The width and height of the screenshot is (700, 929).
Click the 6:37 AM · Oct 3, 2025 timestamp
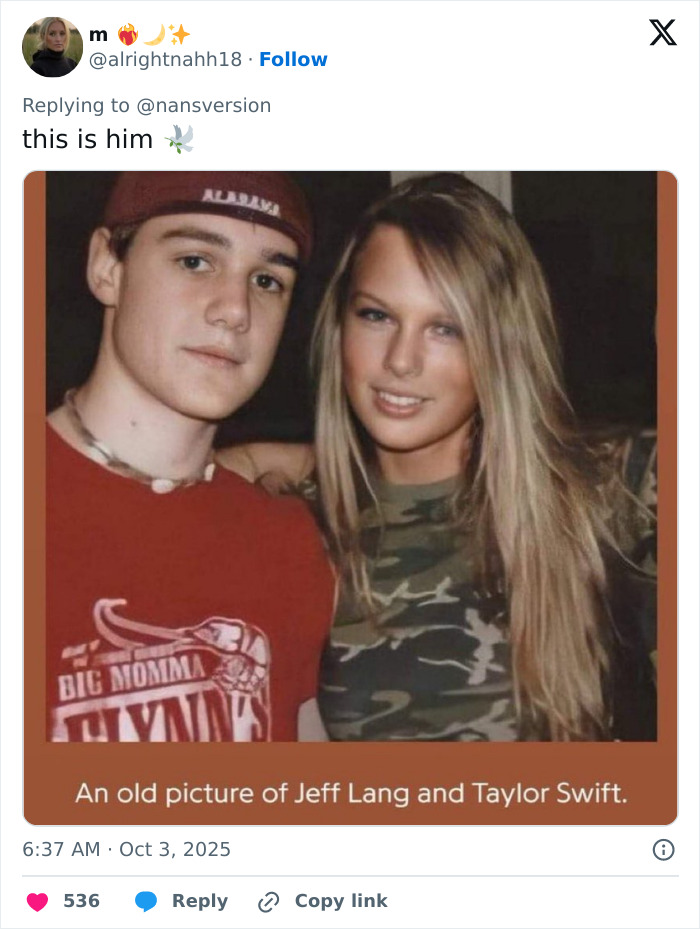[x=126, y=849]
